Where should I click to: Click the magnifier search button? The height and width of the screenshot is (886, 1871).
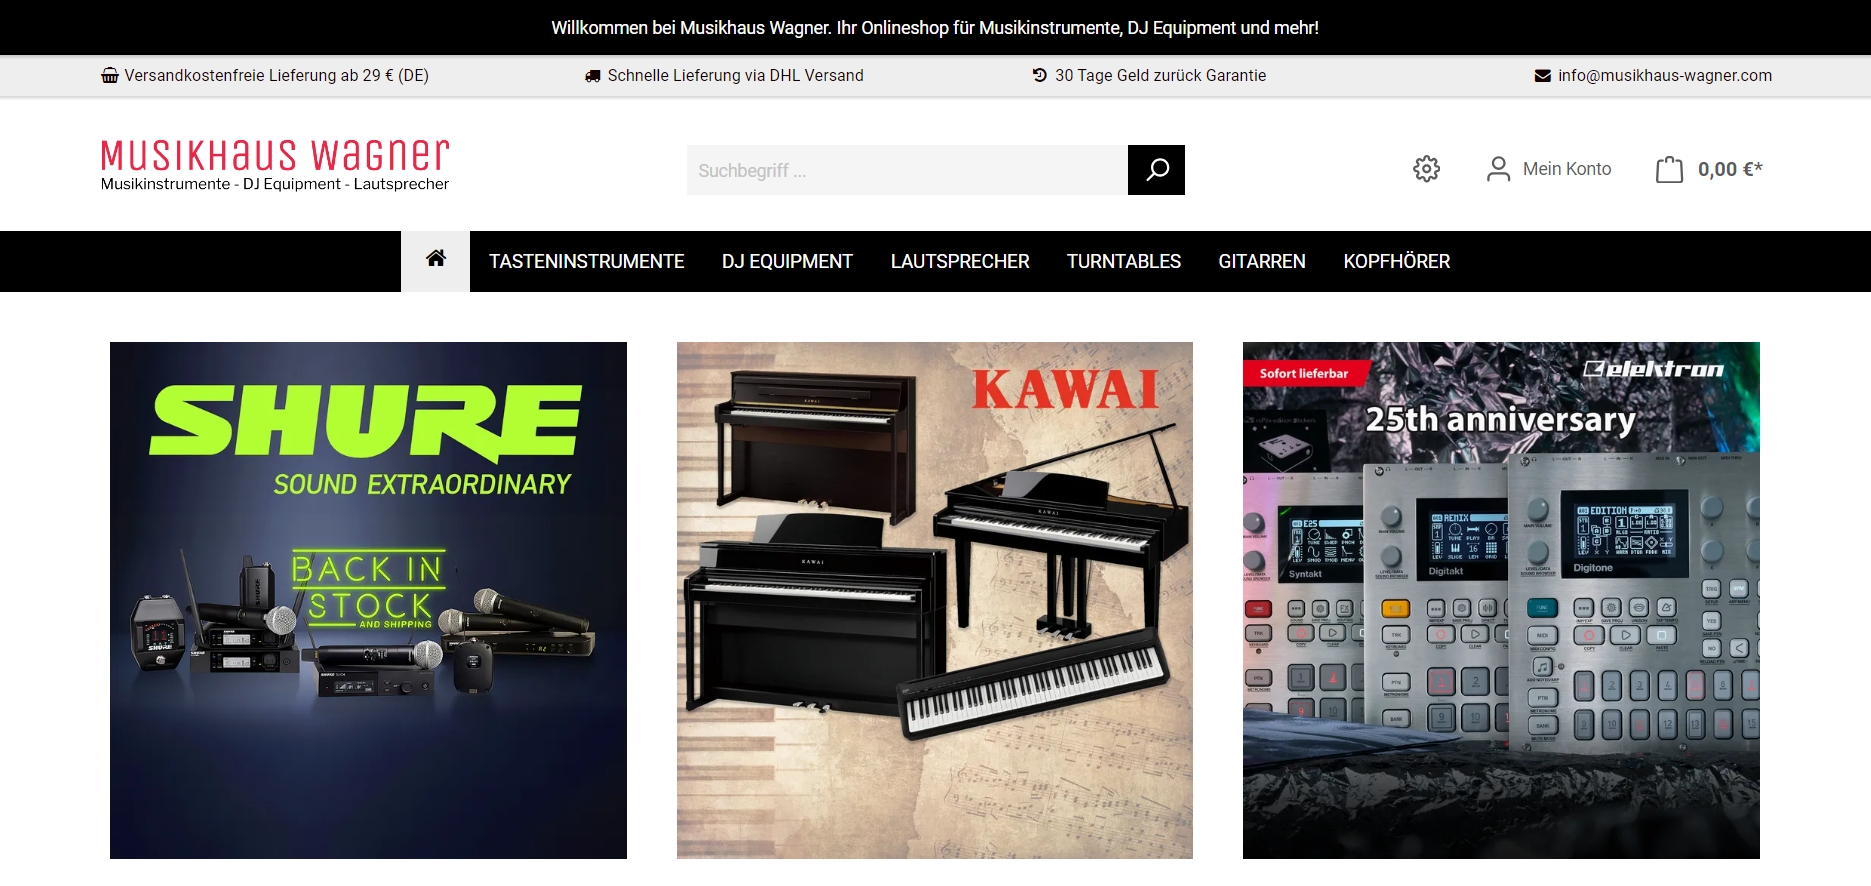1156,170
